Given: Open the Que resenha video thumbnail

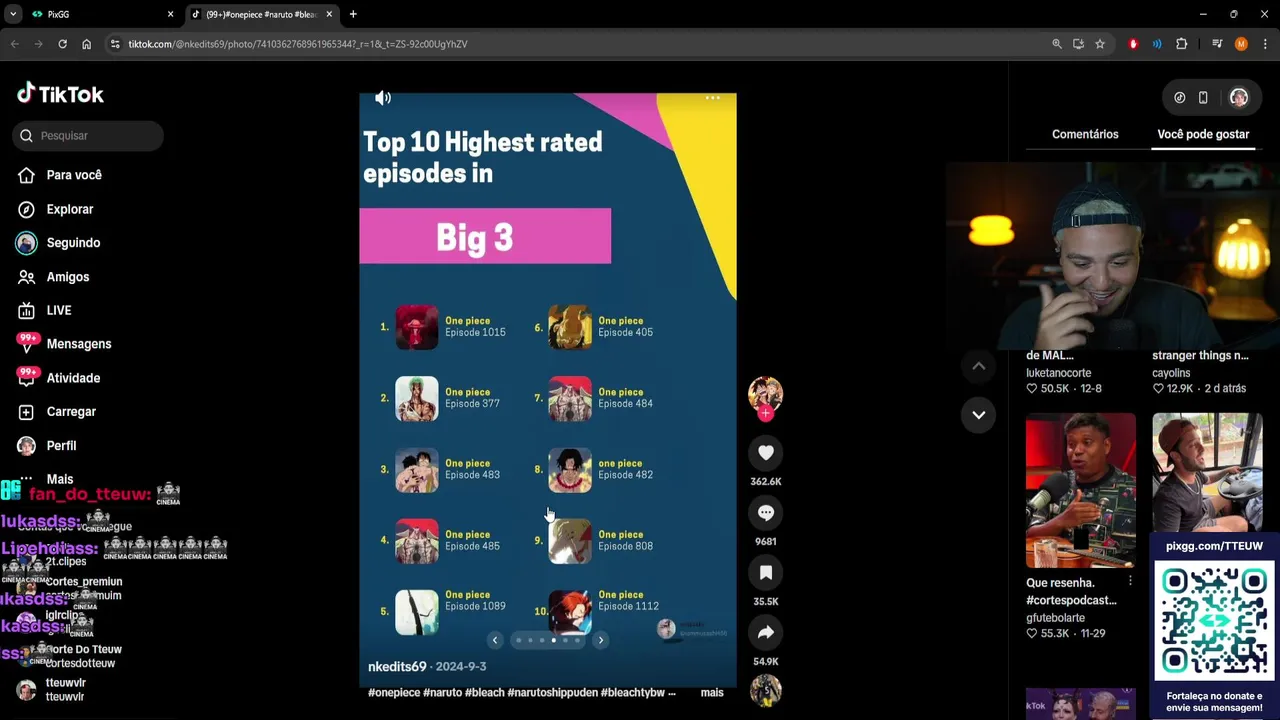Looking at the screenshot, I should [x=1081, y=490].
